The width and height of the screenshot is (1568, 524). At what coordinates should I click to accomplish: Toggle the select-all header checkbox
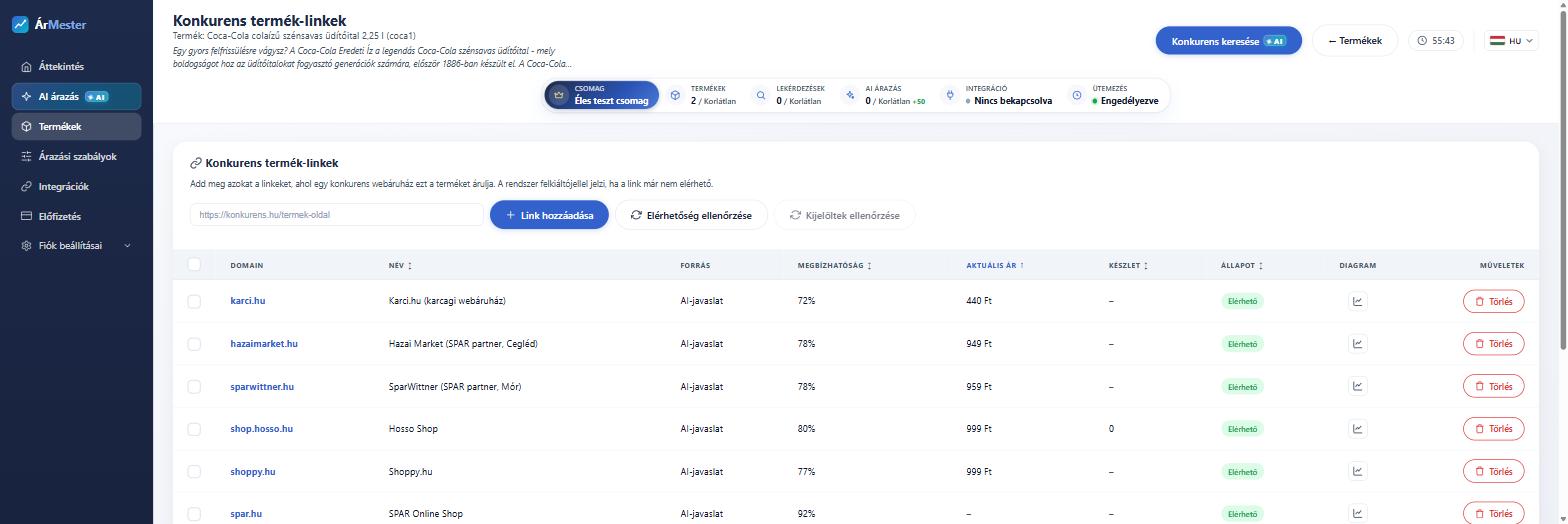pos(194,265)
